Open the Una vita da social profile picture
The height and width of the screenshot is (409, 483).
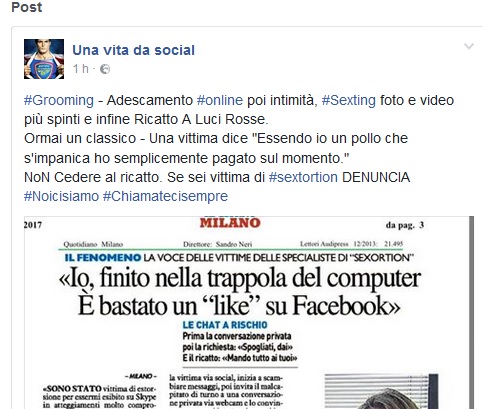pyautogui.click(x=44, y=59)
